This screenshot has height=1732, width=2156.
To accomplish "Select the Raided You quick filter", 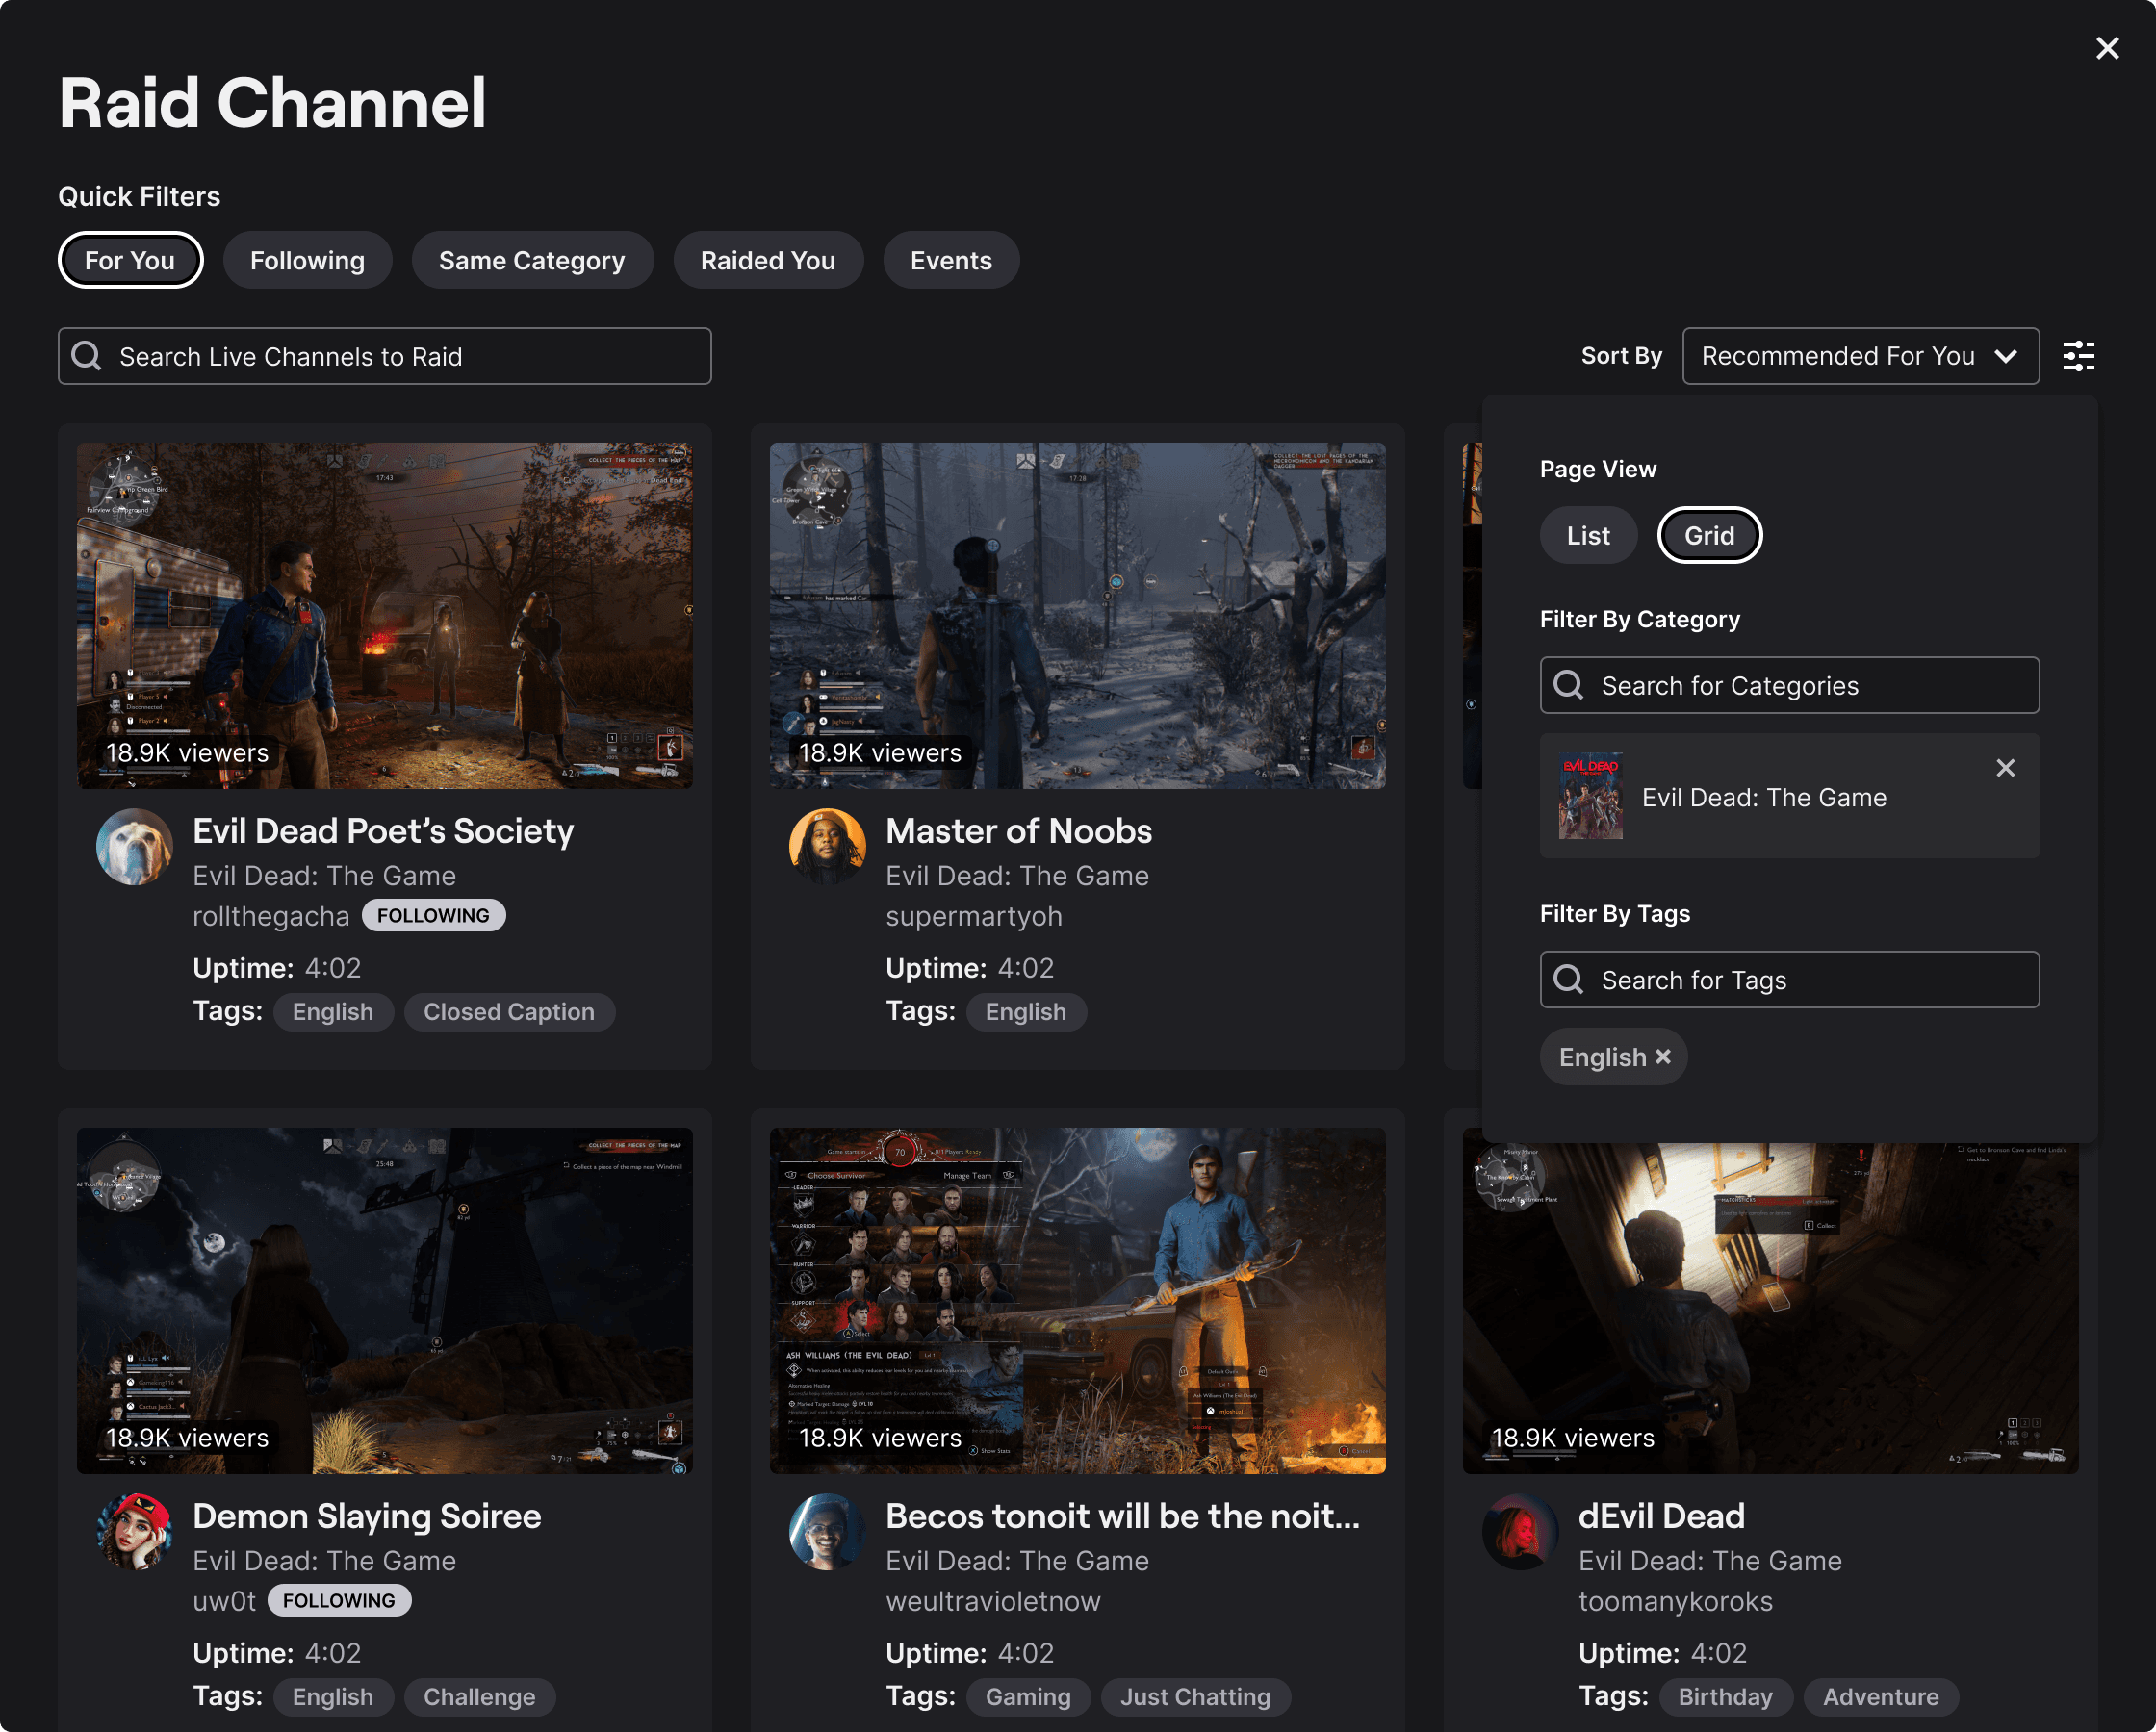I will pos(768,260).
